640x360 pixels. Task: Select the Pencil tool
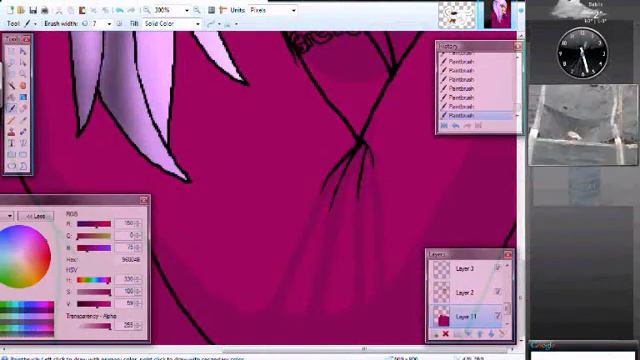(x=12, y=120)
